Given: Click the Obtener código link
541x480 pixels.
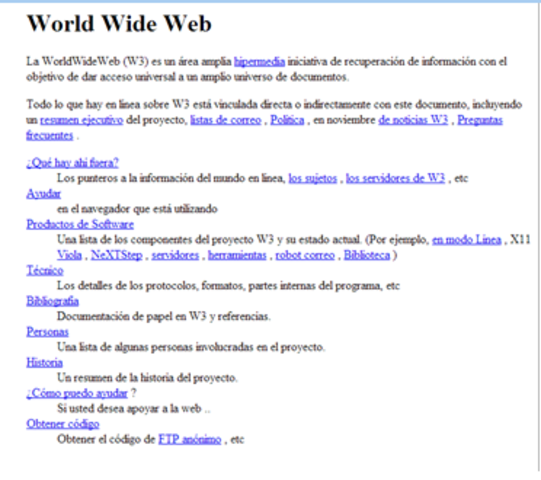Looking at the screenshot, I should click(x=63, y=424).
